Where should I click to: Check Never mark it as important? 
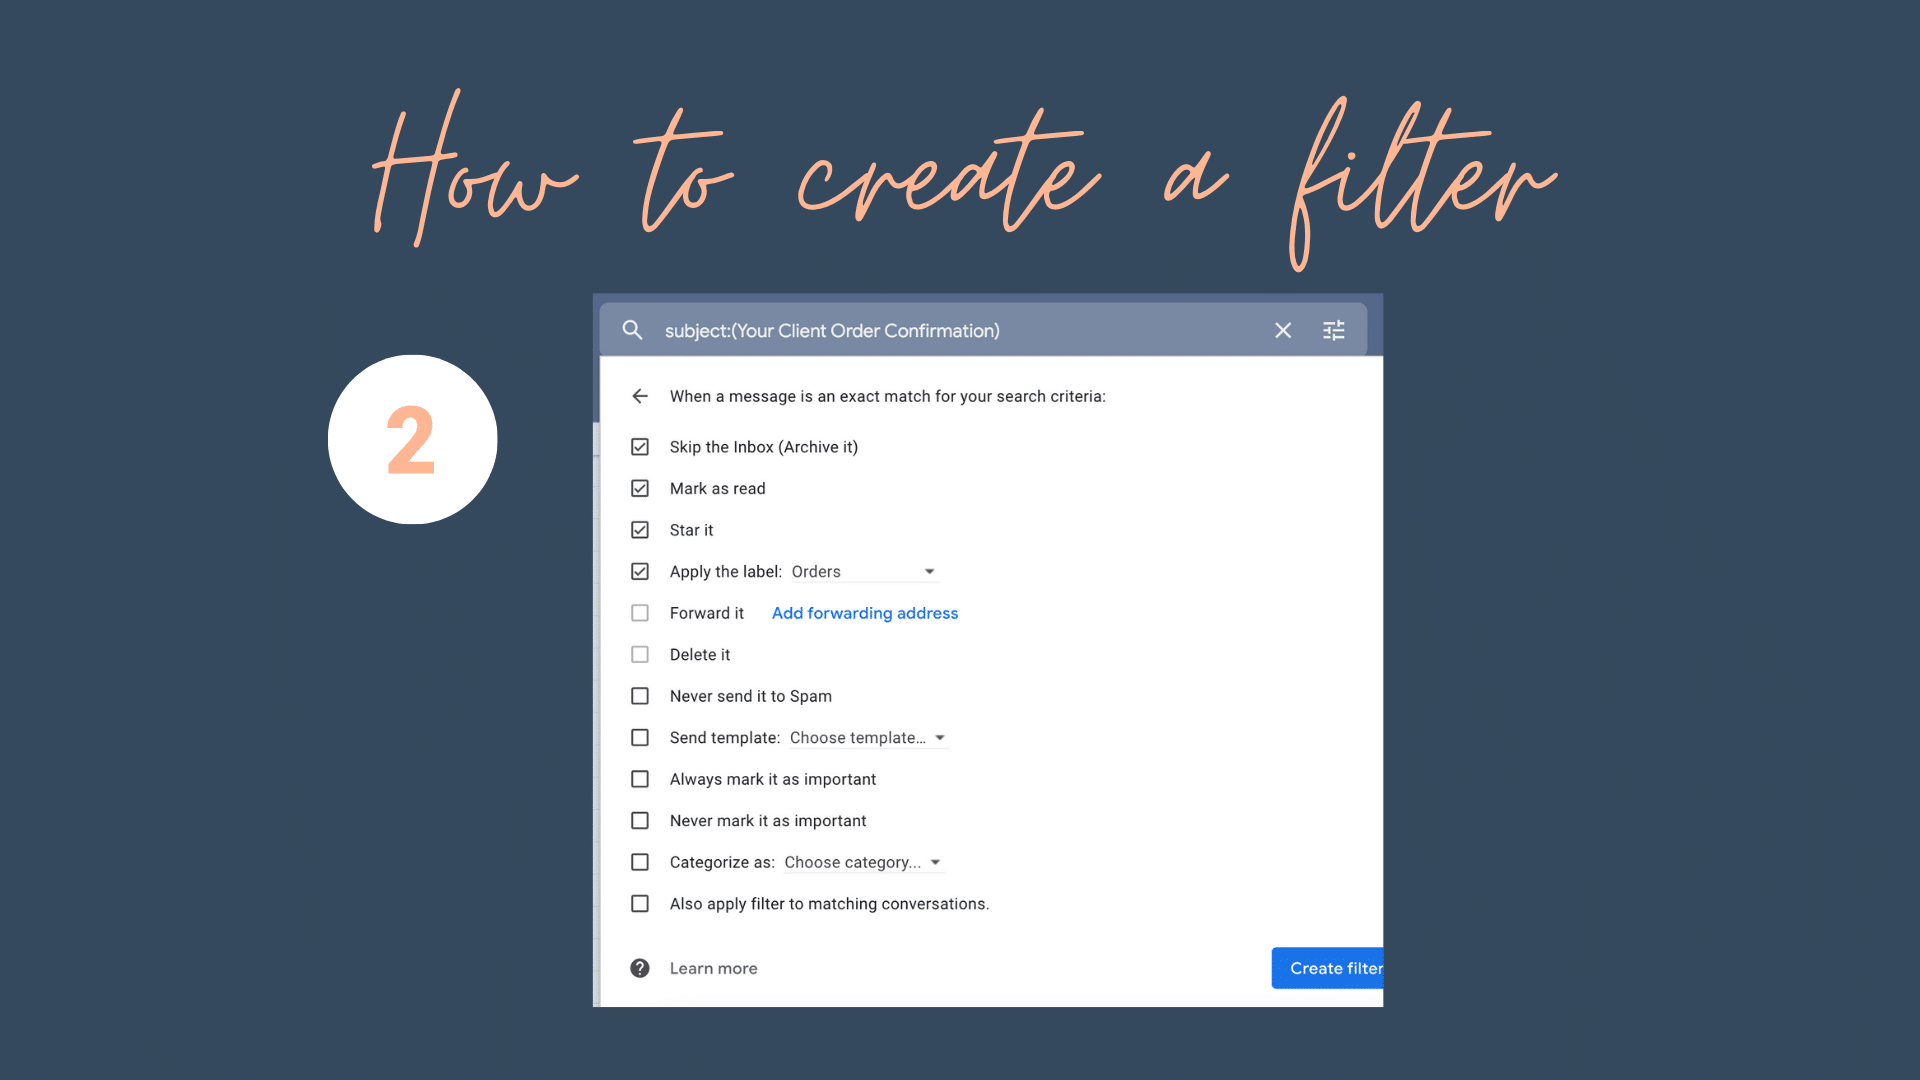[x=640, y=821]
